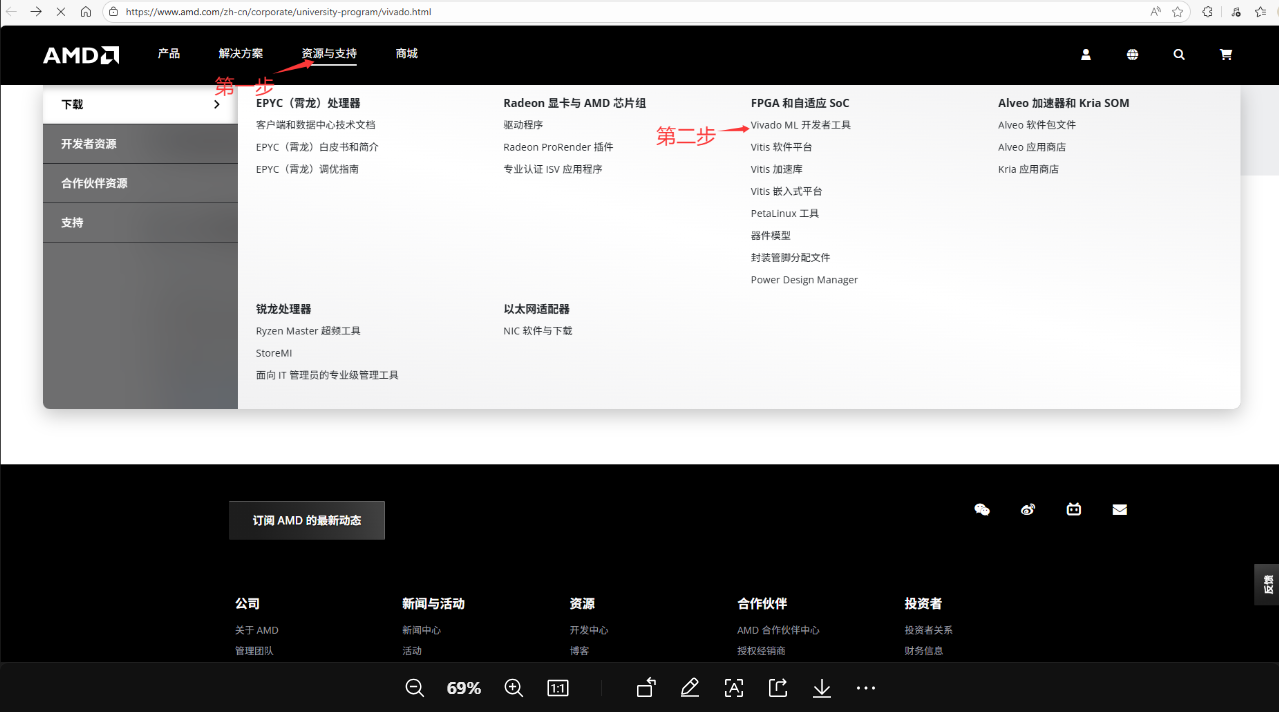Open the 解决方案 menu
This screenshot has width=1279, height=712.
[x=241, y=53]
